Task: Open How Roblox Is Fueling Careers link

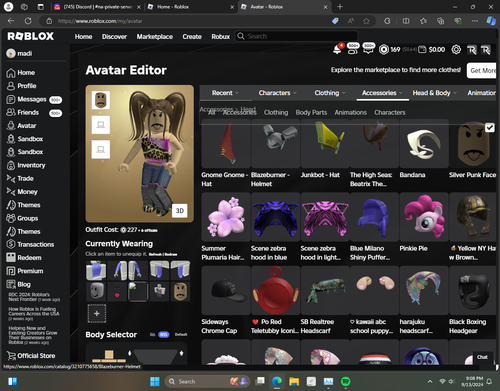Action: [34, 314]
